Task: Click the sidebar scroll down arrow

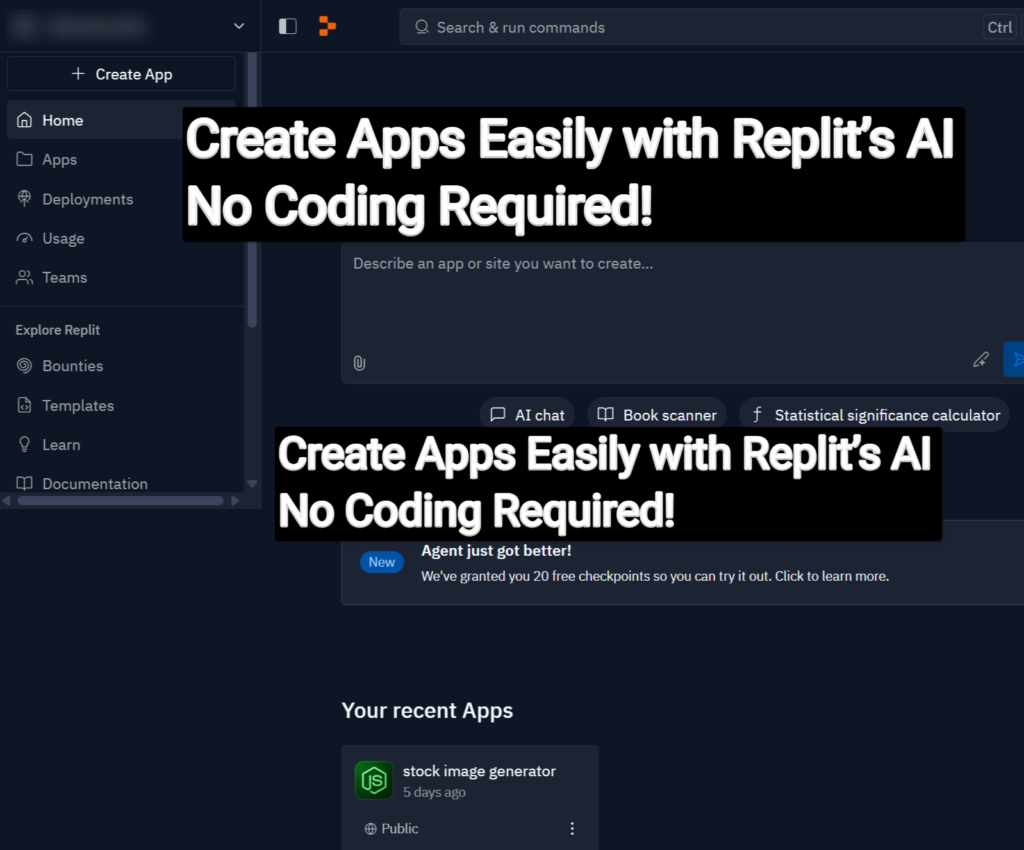Action: click(252, 485)
